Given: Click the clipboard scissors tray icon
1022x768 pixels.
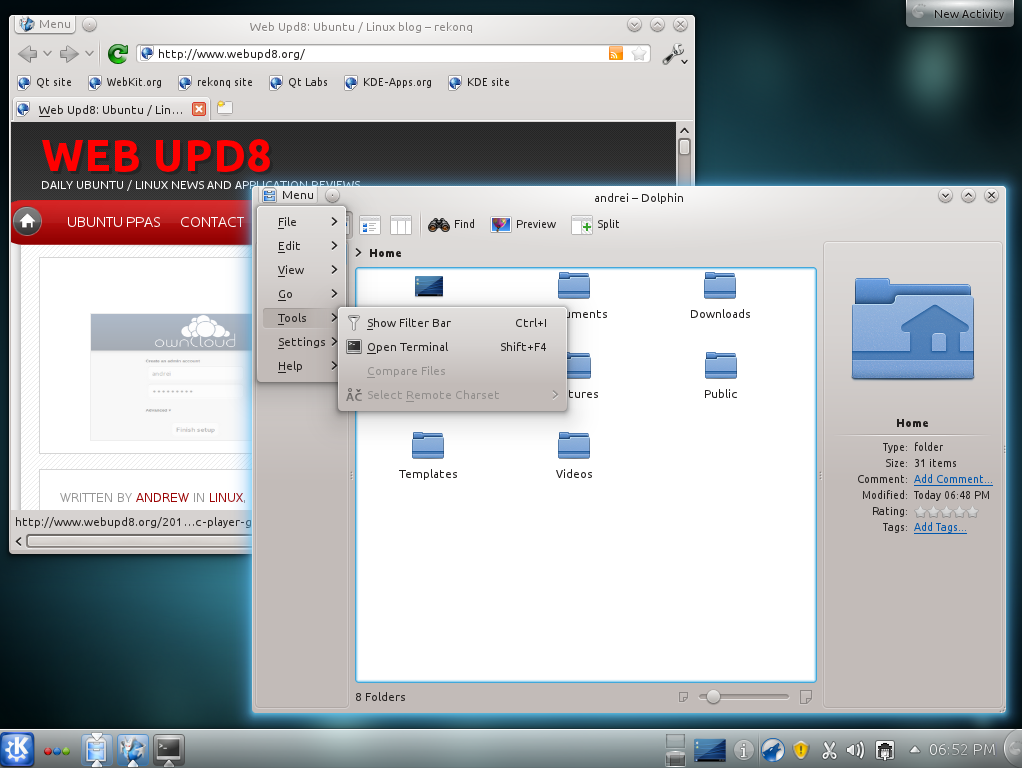Looking at the screenshot, I should coord(828,750).
